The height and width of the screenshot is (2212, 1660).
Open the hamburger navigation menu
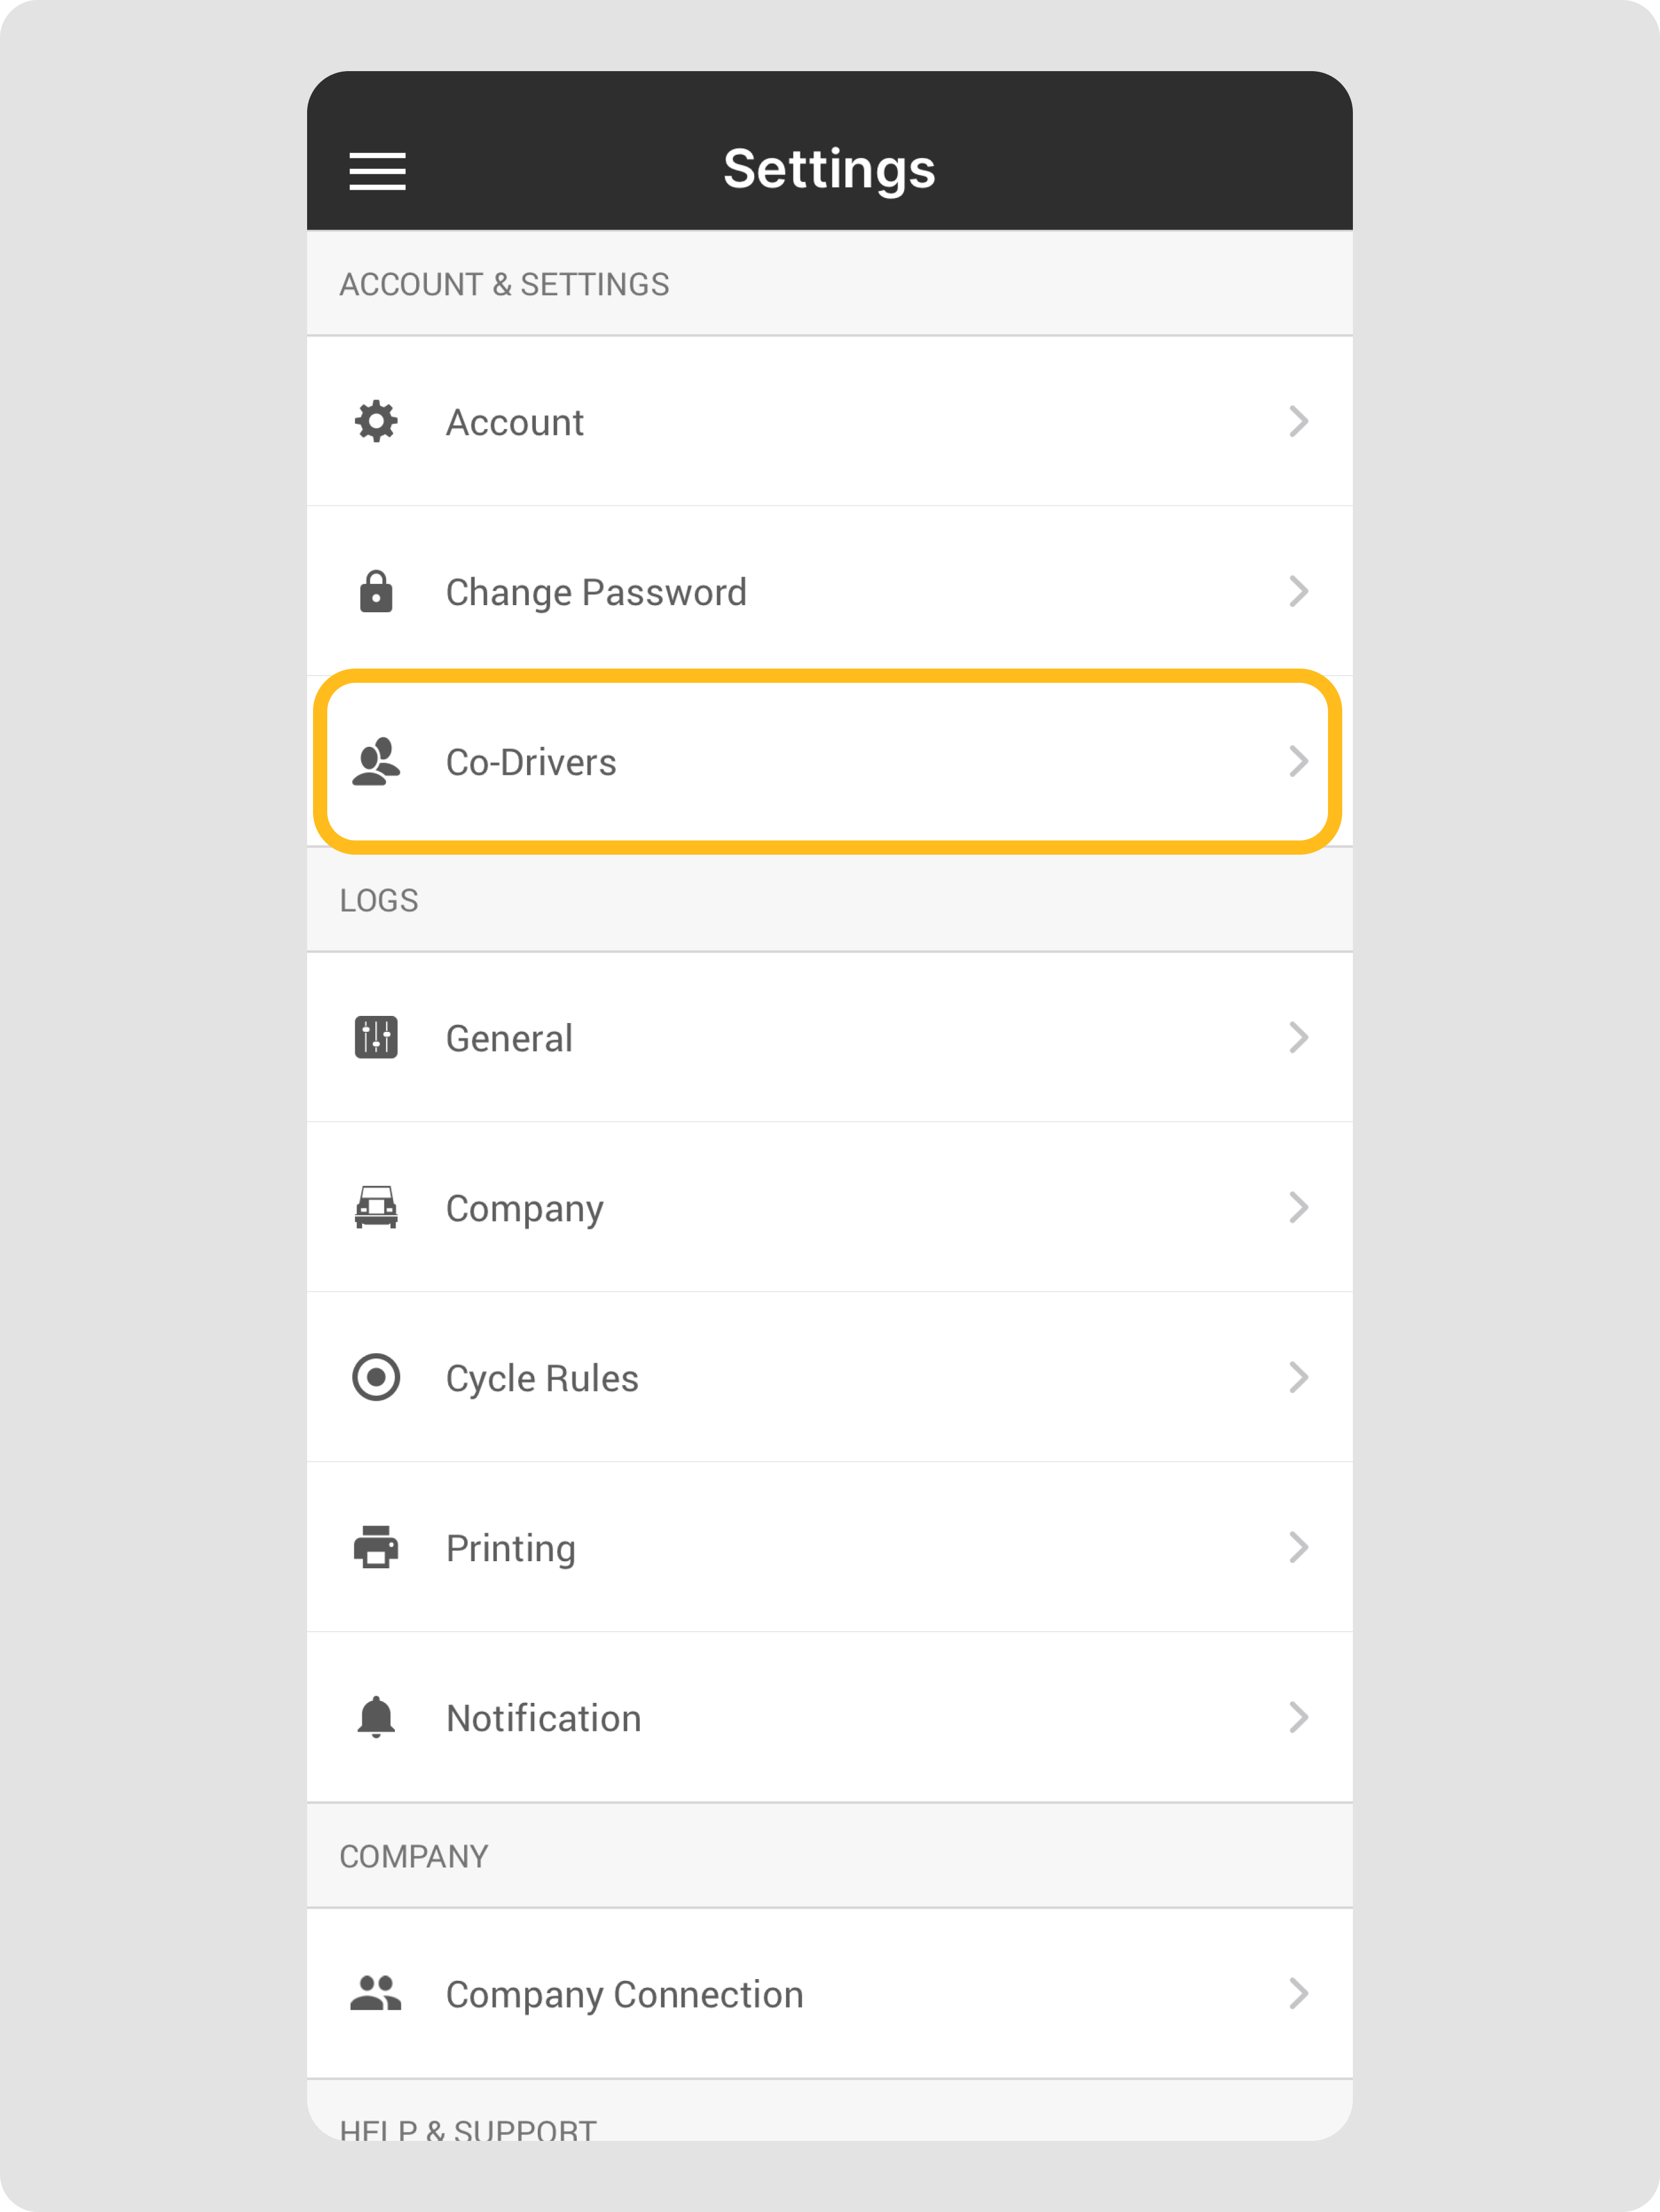pyautogui.click(x=377, y=171)
